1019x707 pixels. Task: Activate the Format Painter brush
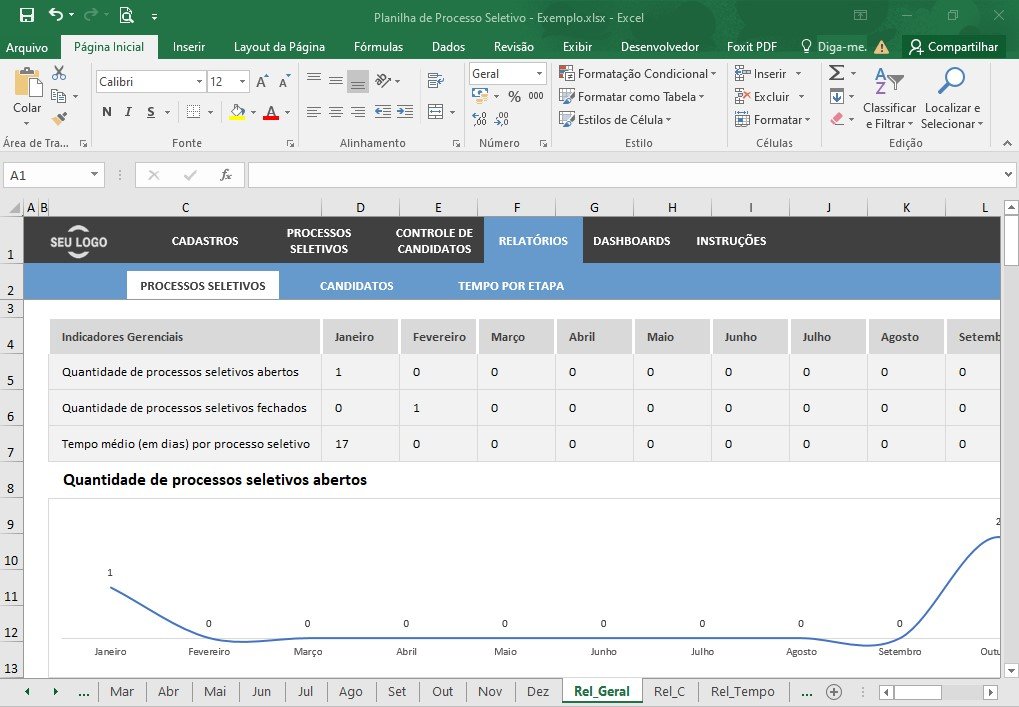point(59,118)
